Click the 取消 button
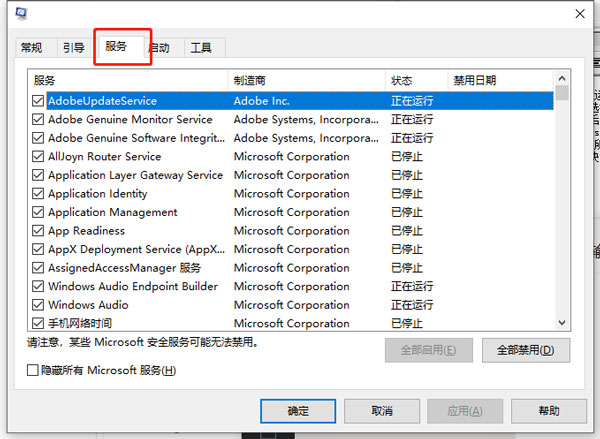The height and width of the screenshot is (439, 600). (x=382, y=411)
